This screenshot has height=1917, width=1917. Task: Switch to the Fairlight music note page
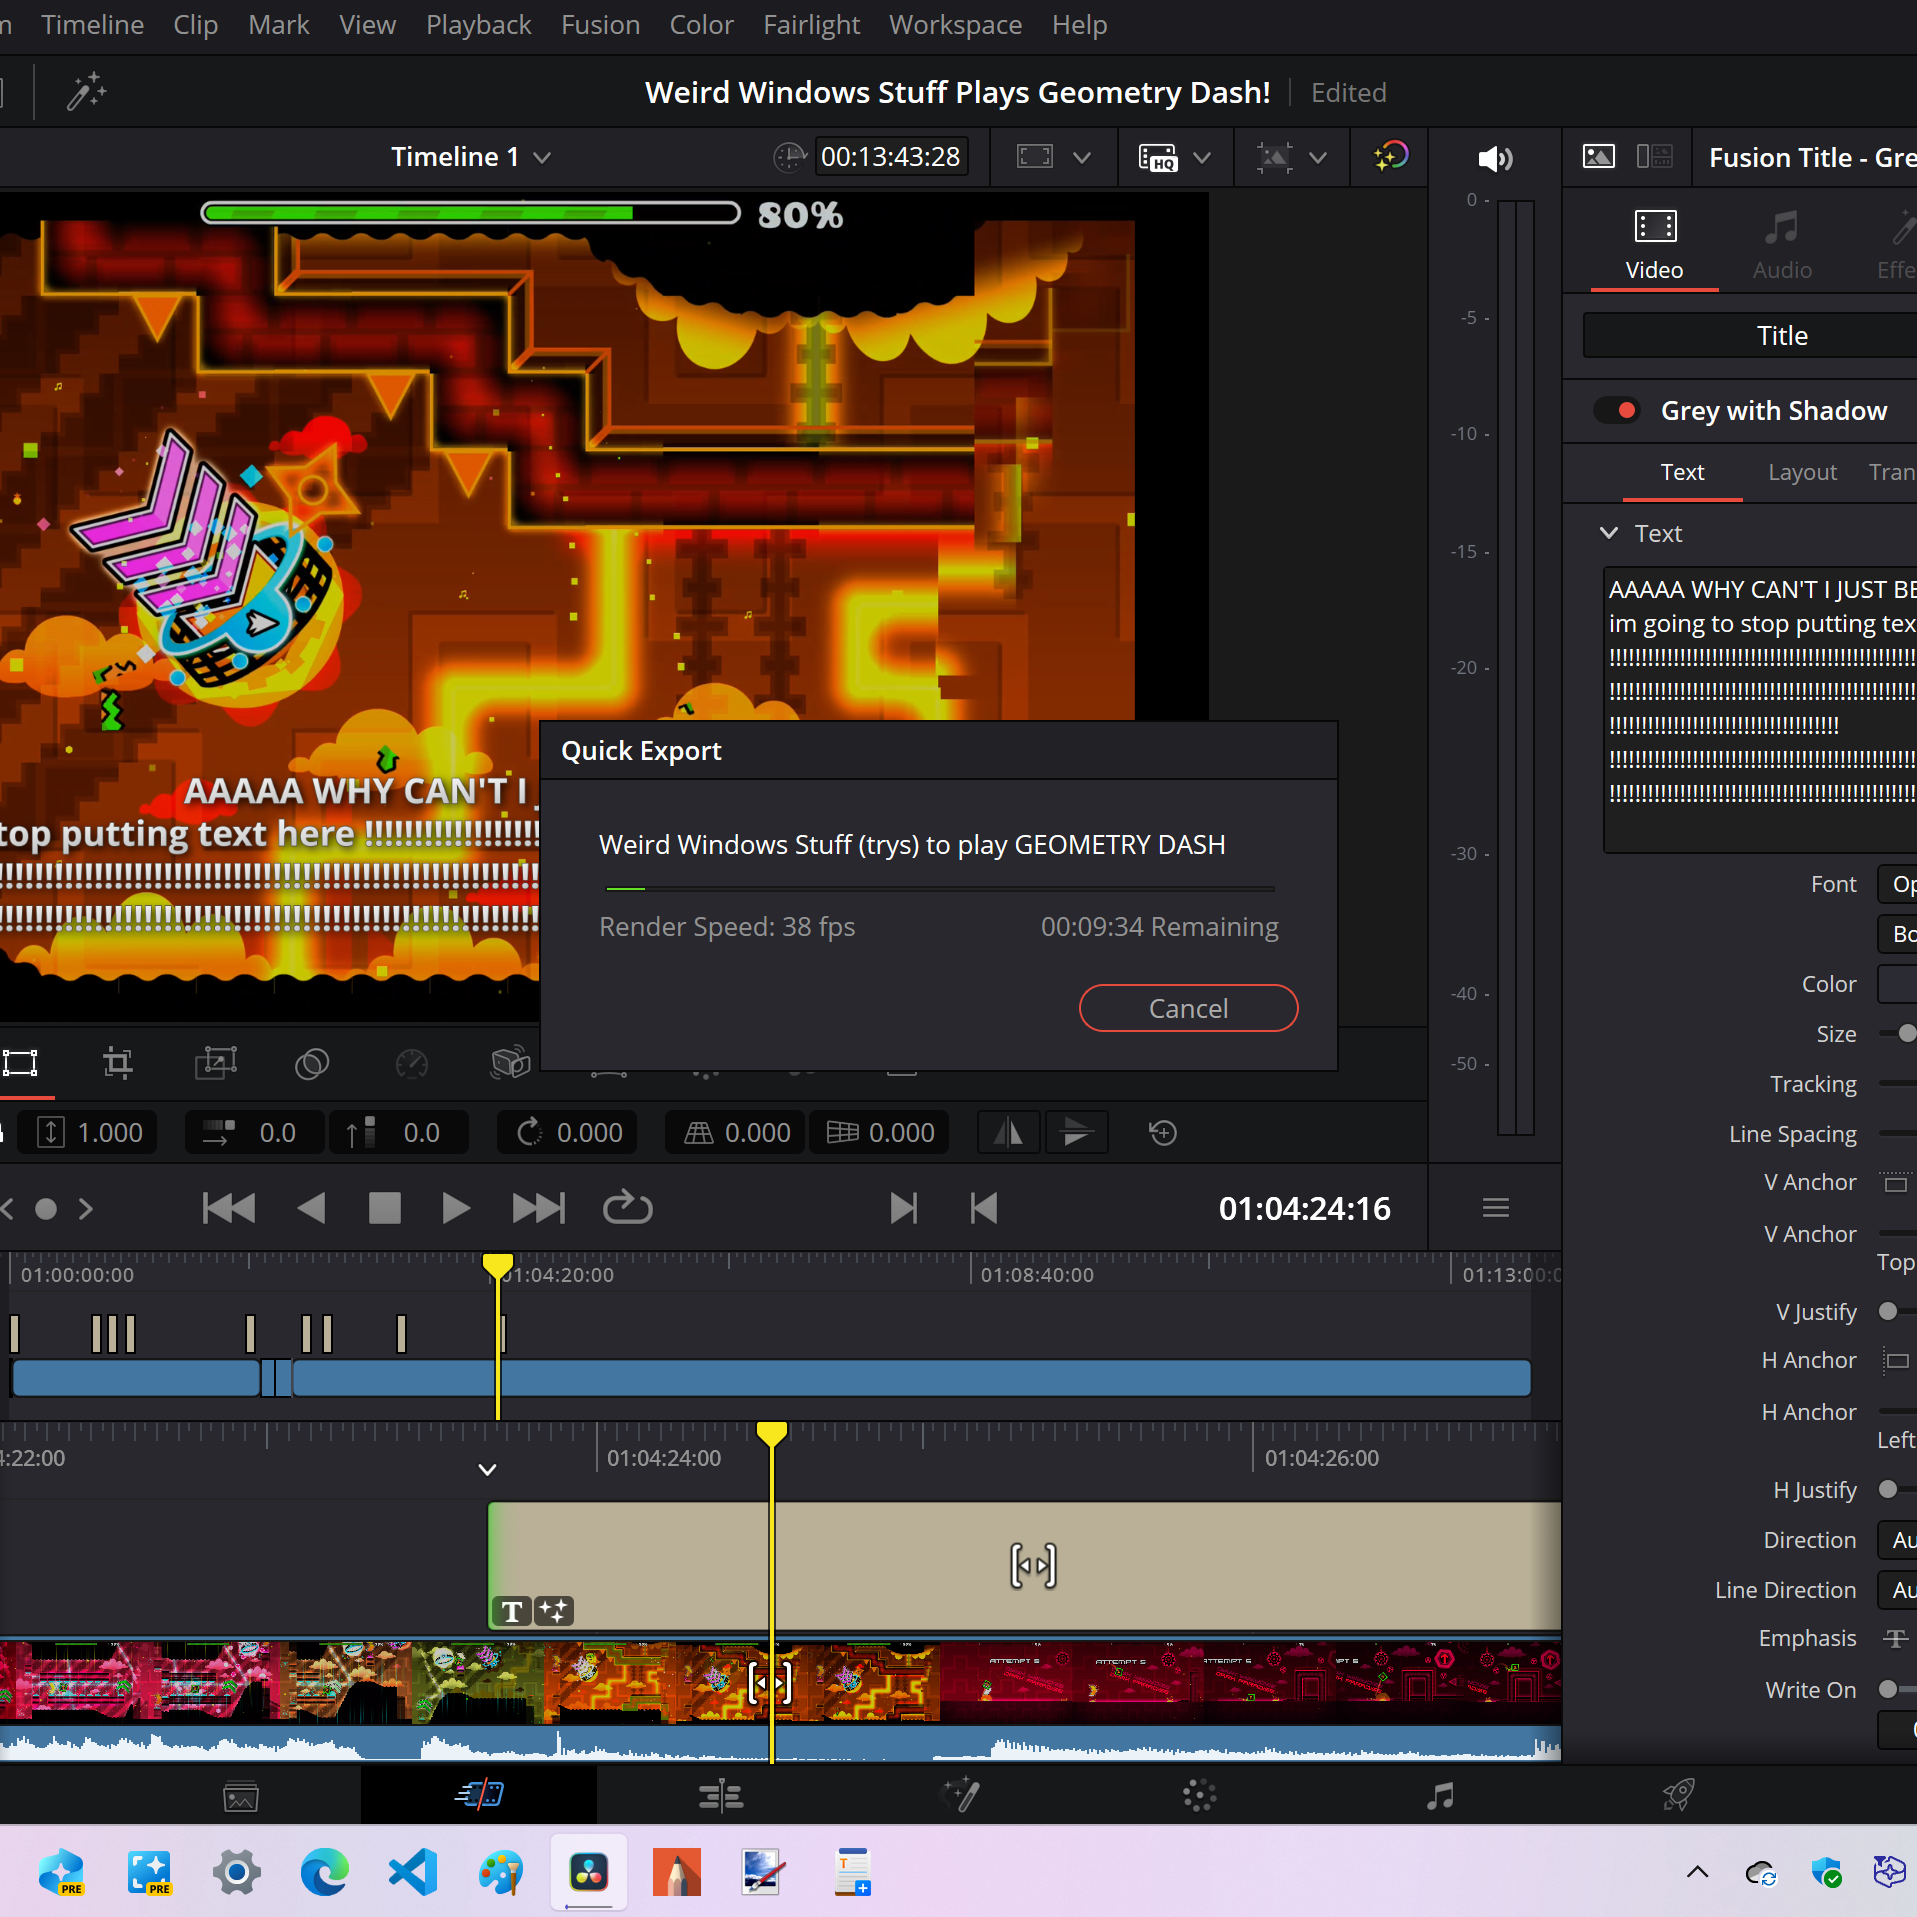[x=1440, y=1795]
